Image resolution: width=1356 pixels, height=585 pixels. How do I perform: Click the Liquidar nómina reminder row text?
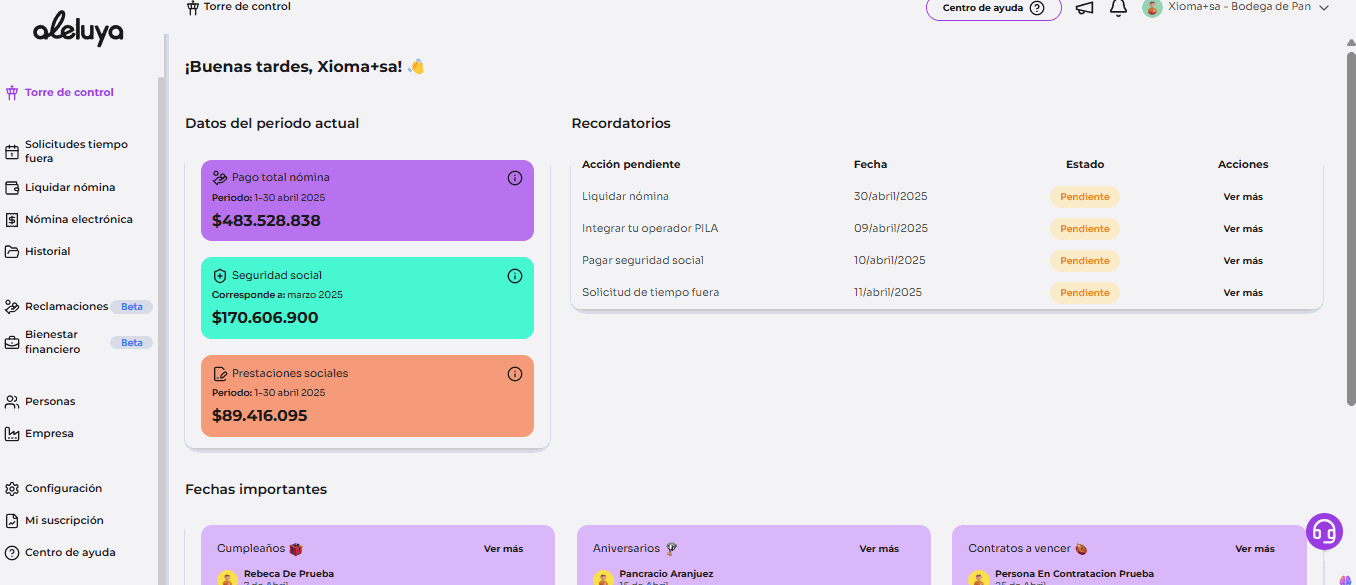626,197
